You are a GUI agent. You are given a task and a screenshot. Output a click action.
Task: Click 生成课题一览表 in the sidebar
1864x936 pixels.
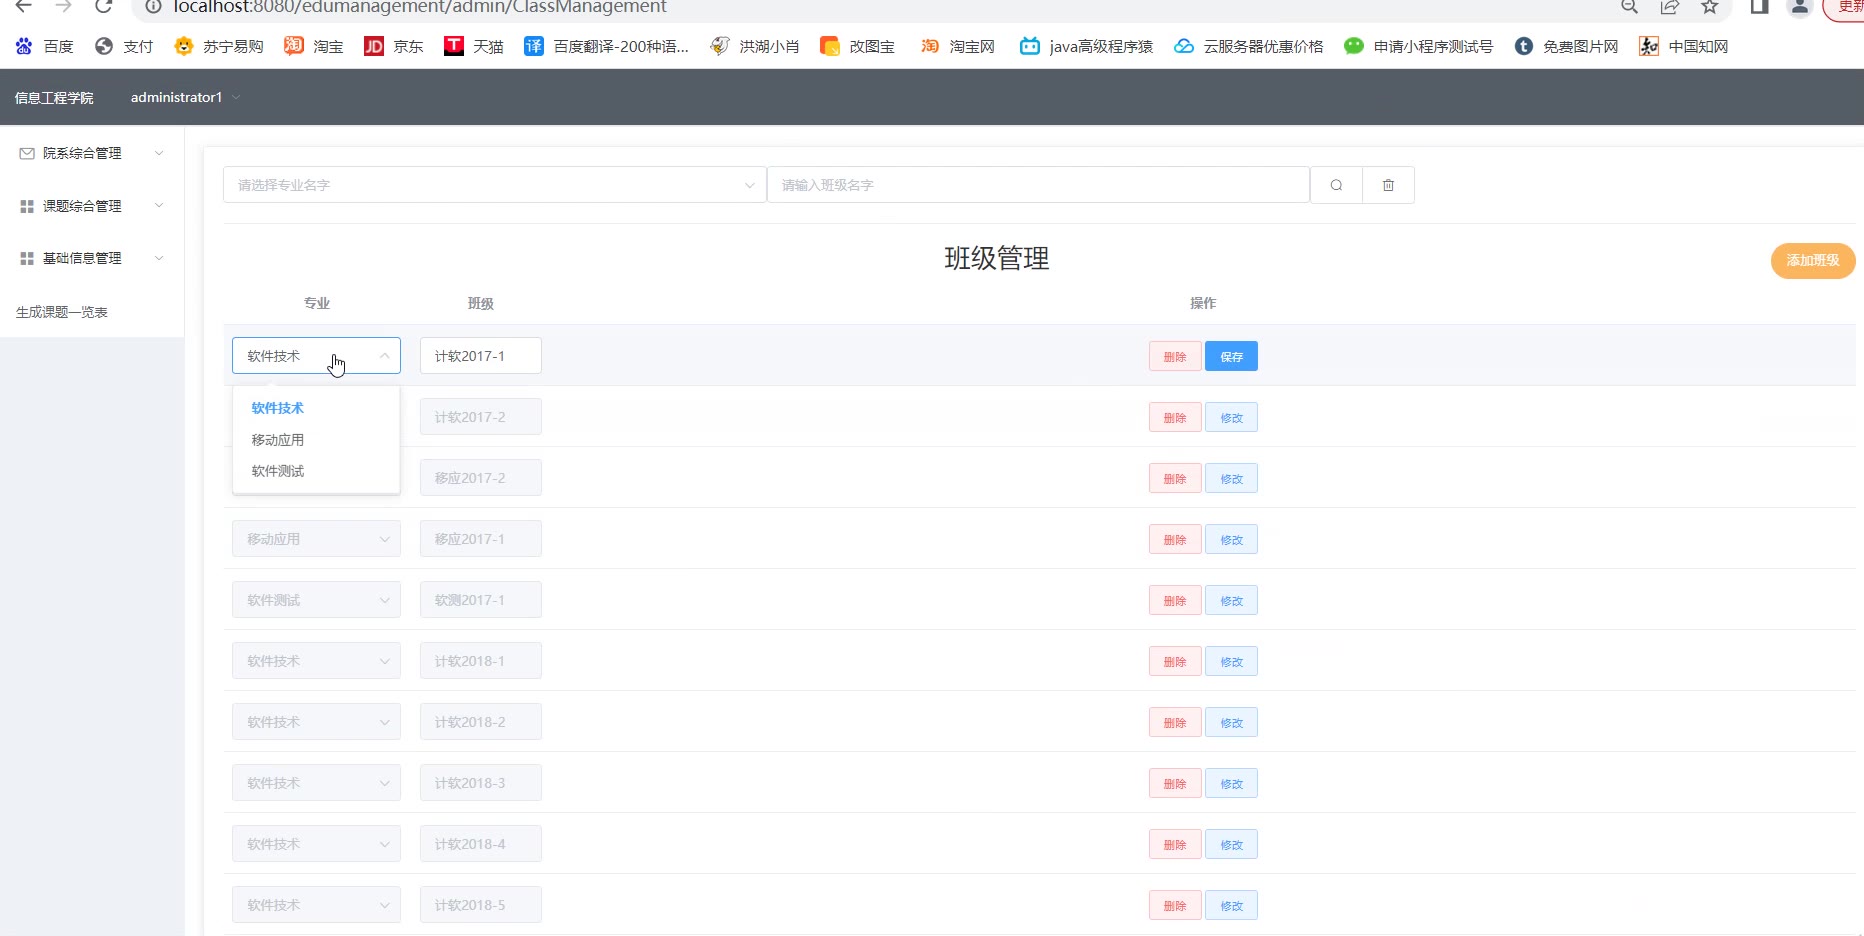62,312
